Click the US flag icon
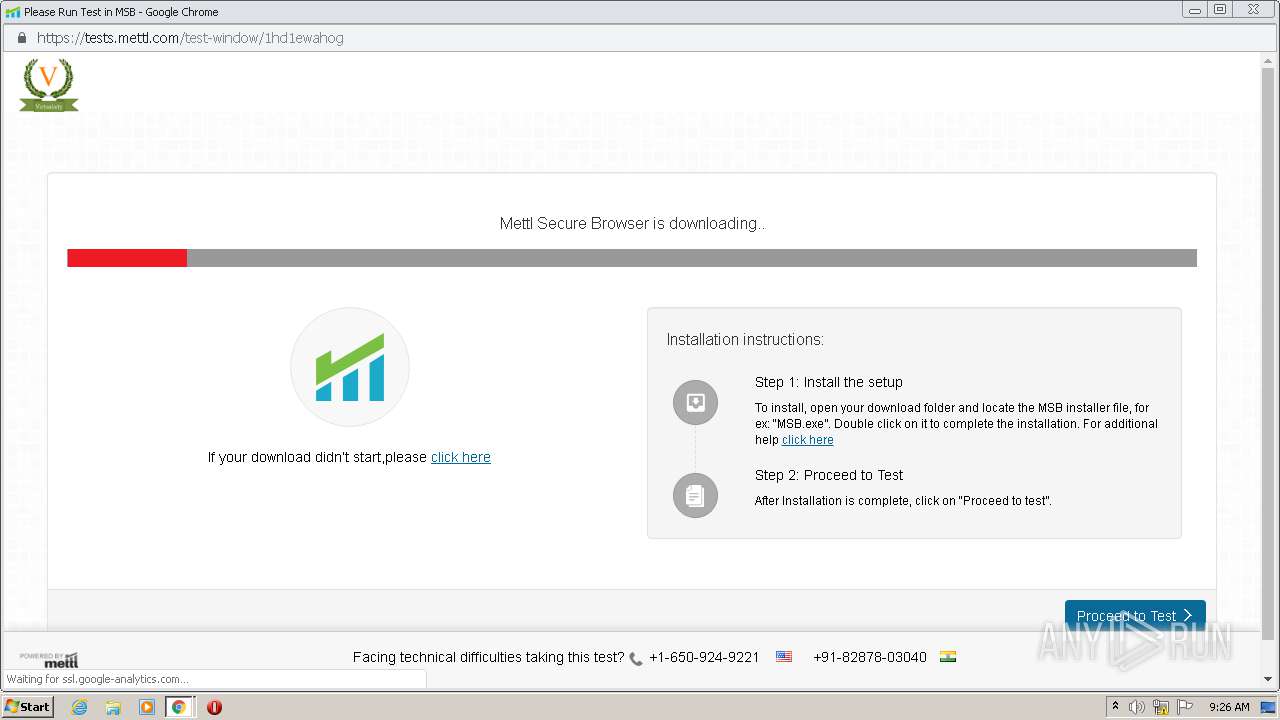 point(784,657)
